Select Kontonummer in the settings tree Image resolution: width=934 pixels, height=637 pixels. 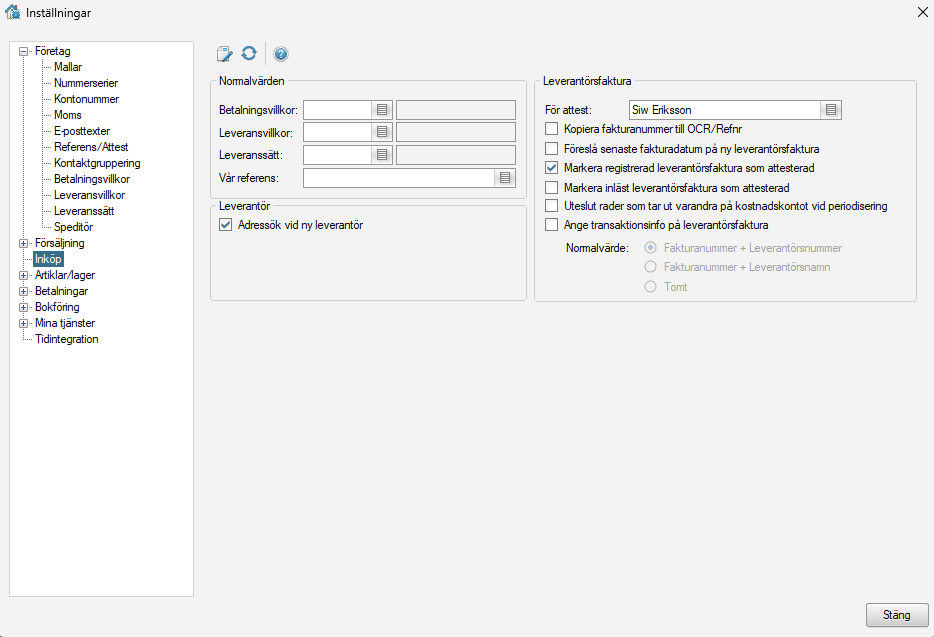(86, 99)
